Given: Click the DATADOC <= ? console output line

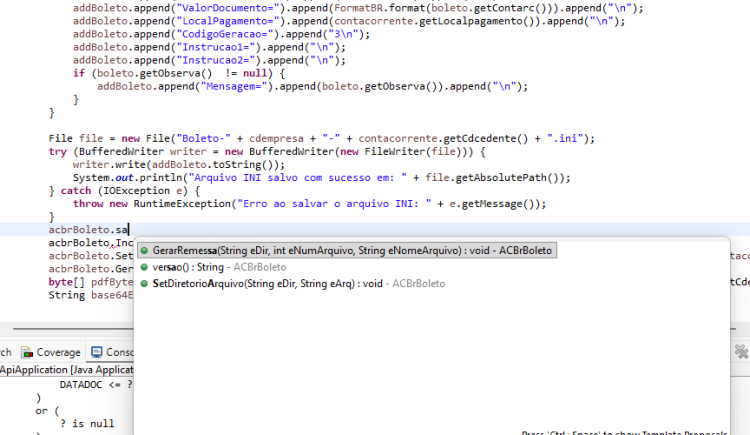Looking at the screenshot, I should coord(96,385).
